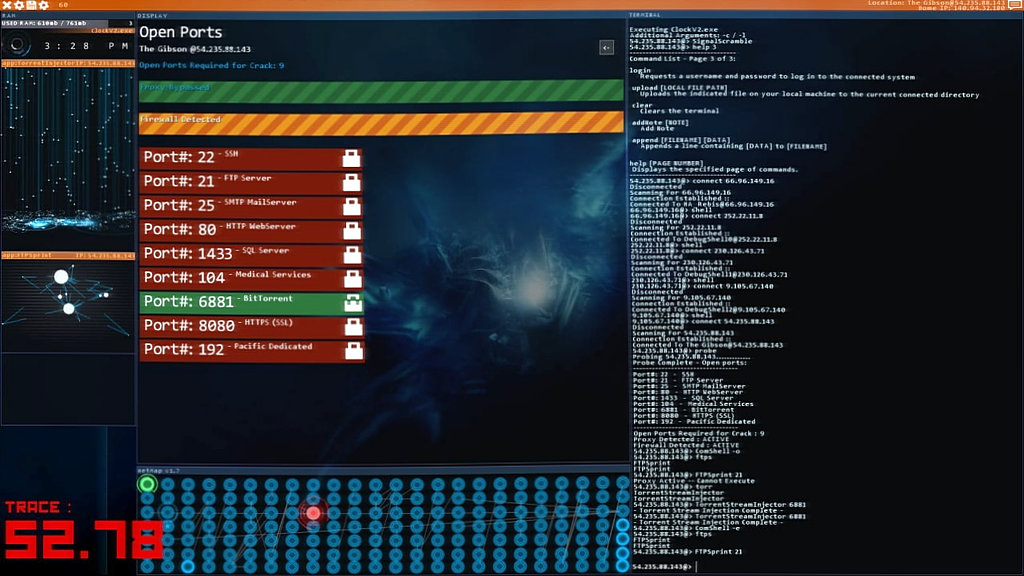Click the RAM panel title label
The height and width of the screenshot is (576, 1024).
pos(8,15)
